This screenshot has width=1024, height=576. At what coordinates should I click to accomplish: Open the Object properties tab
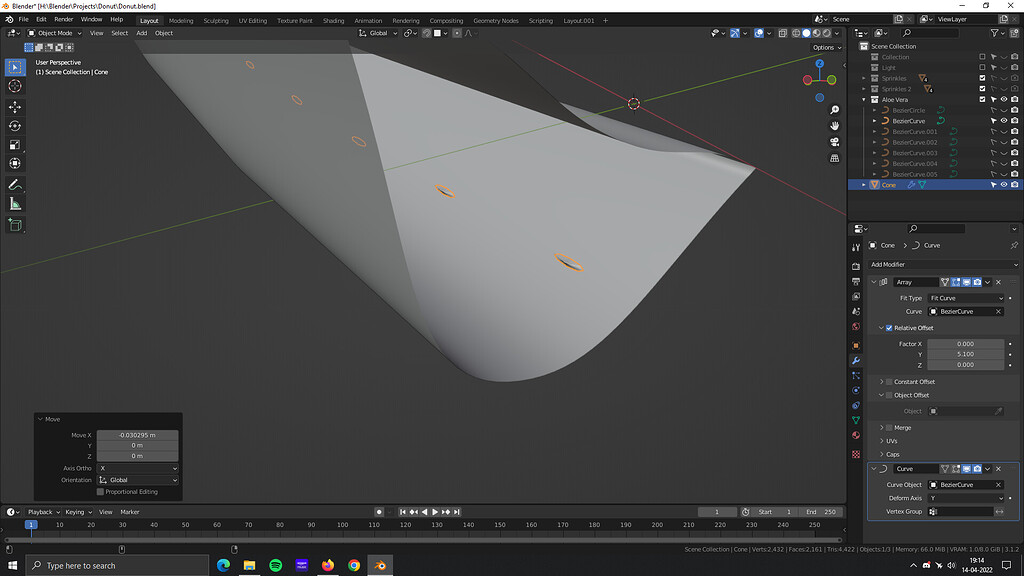point(856,345)
